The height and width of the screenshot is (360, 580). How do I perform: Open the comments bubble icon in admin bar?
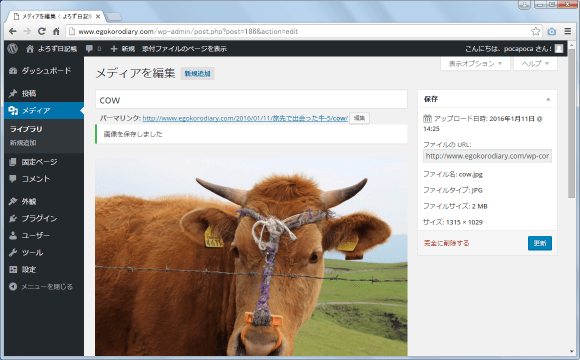89,48
